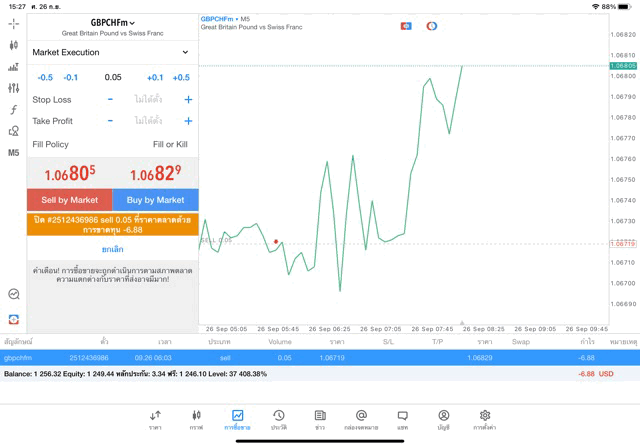Click the M5 timeframe selector
Screen dimensions: 640x447
(13, 153)
